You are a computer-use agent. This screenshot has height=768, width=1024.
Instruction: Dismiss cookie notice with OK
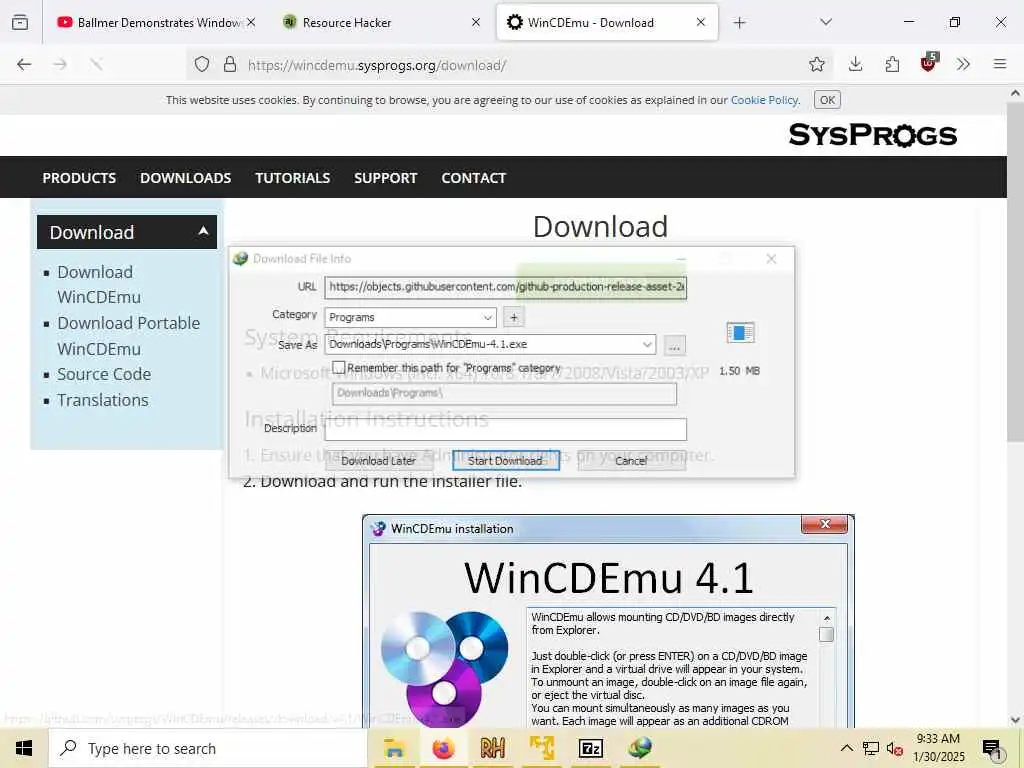click(x=827, y=100)
